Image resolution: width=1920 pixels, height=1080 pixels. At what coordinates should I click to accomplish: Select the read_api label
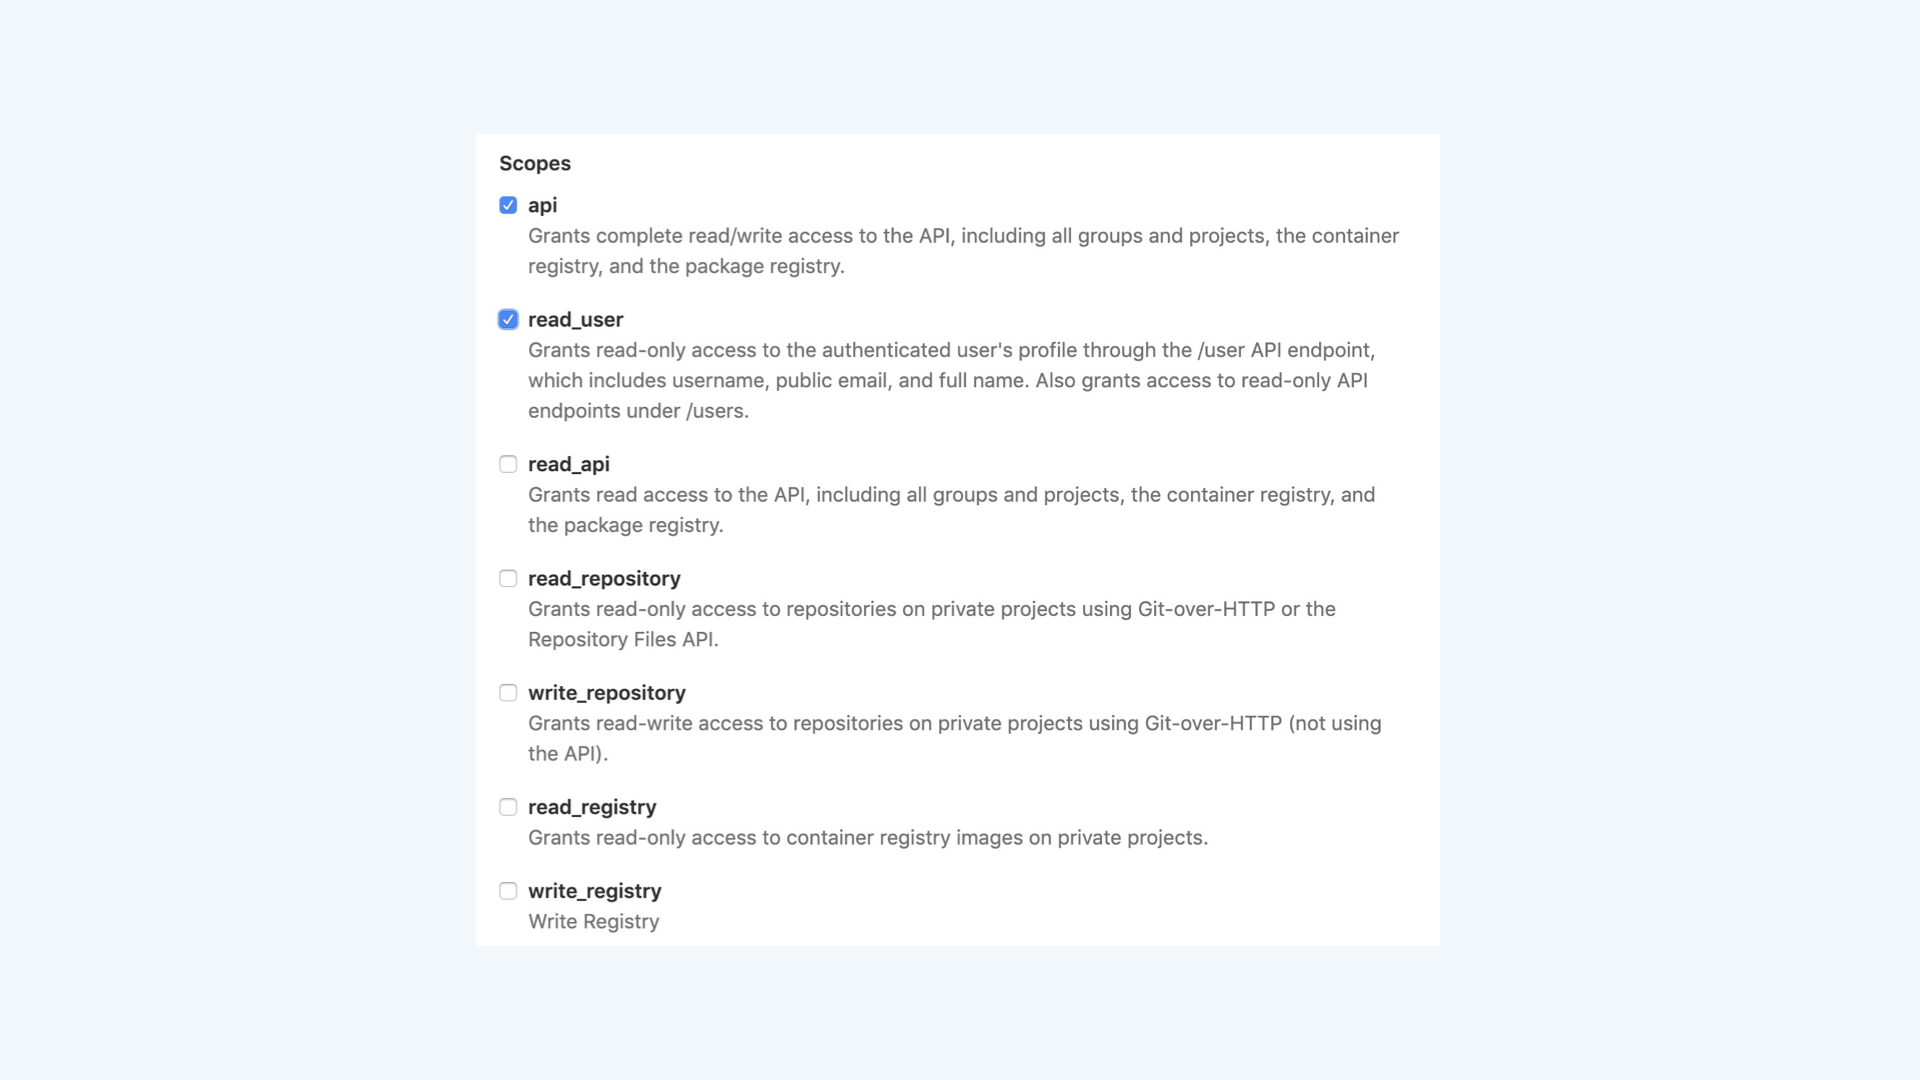click(568, 464)
